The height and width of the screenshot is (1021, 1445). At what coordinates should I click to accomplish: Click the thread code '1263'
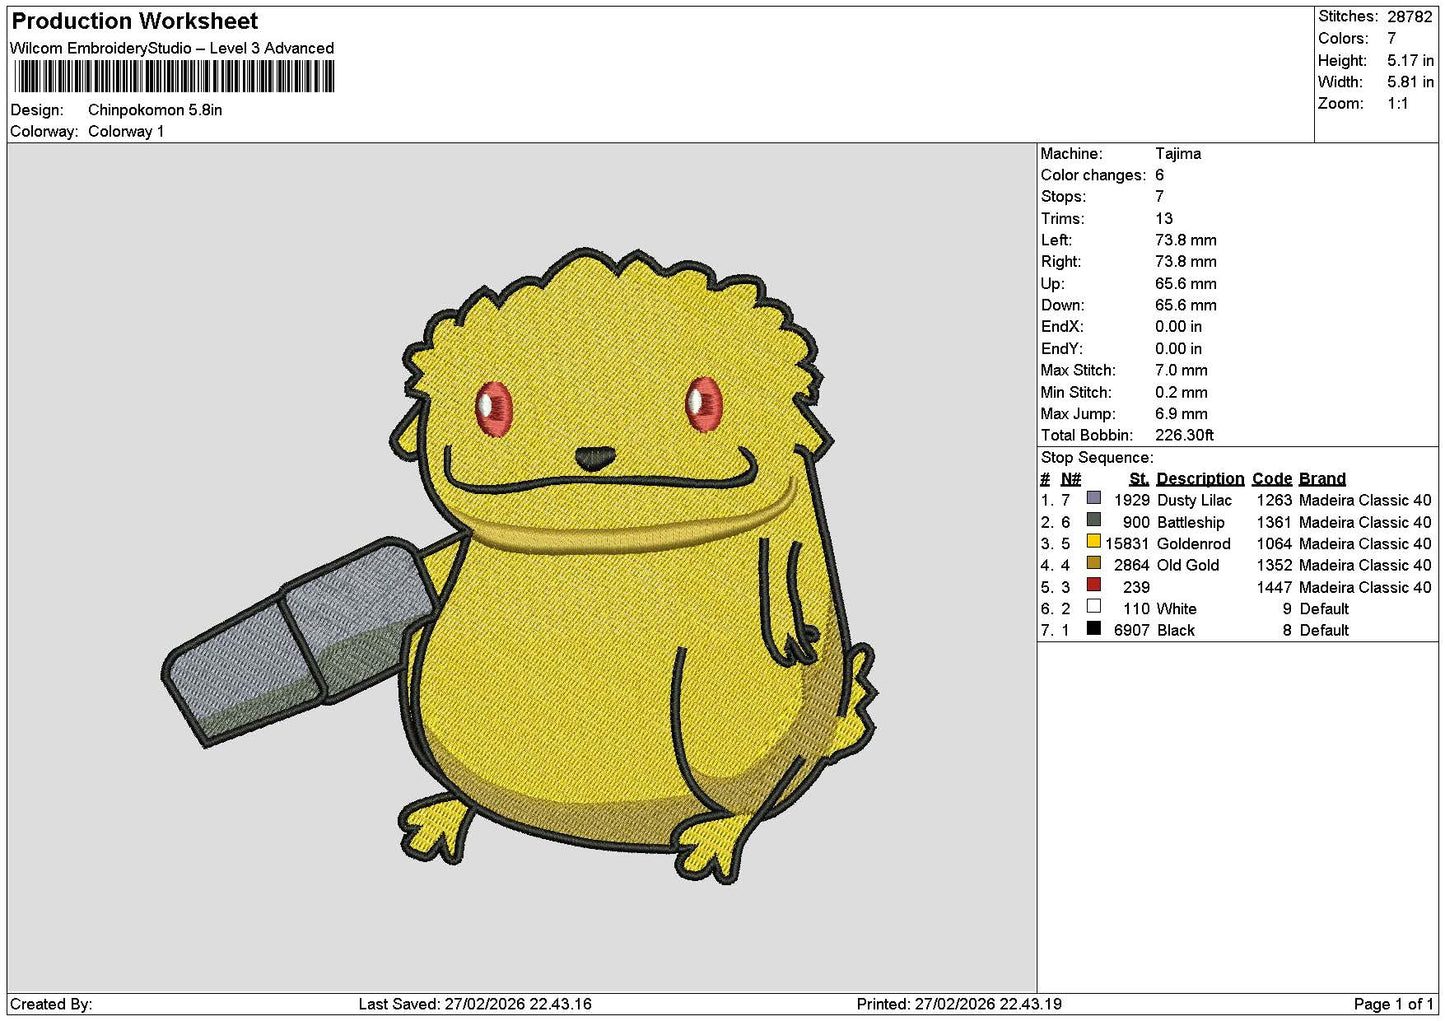tap(1274, 501)
